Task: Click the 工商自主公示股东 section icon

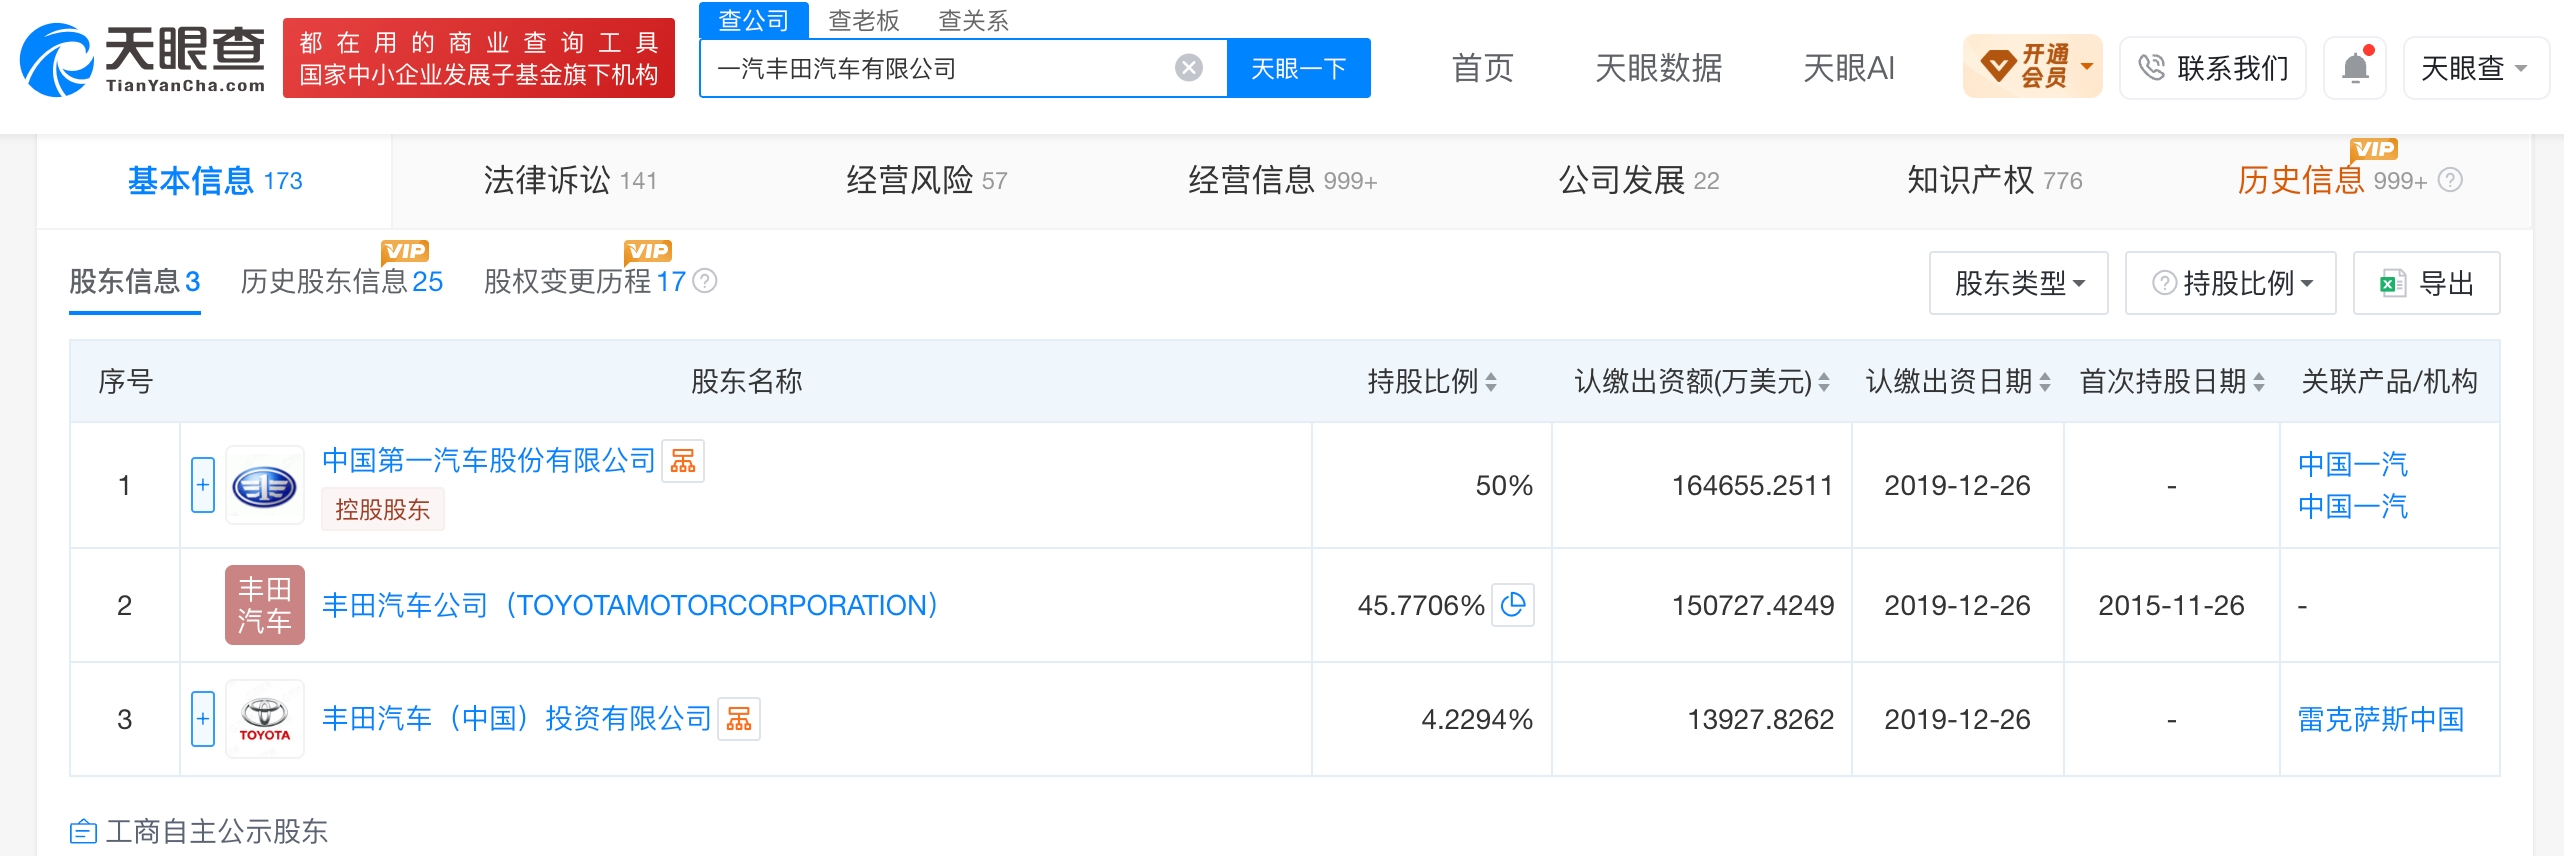Action: pos(83,831)
